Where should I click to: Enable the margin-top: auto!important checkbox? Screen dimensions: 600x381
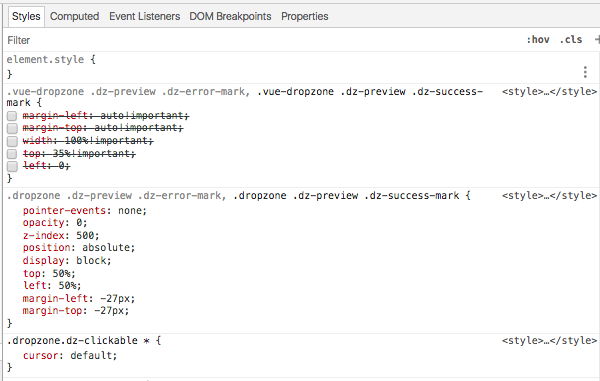(12, 128)
